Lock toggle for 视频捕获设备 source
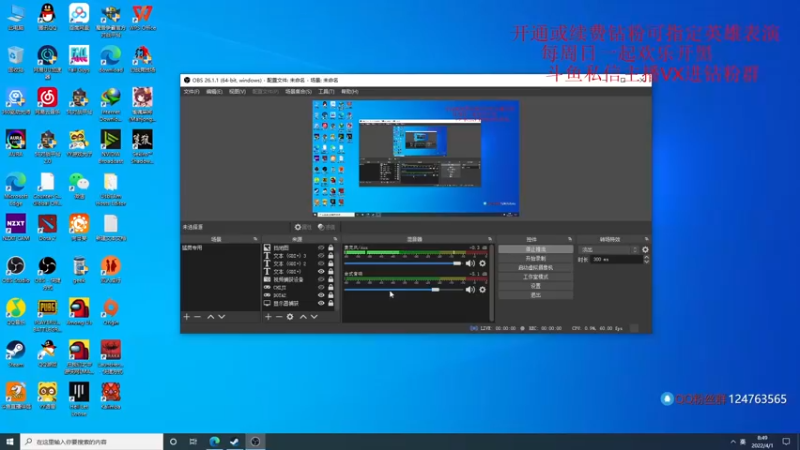Image resolution: width=800 pixels, height=450 pixels. pyautogui.click(x=331, y=280)
